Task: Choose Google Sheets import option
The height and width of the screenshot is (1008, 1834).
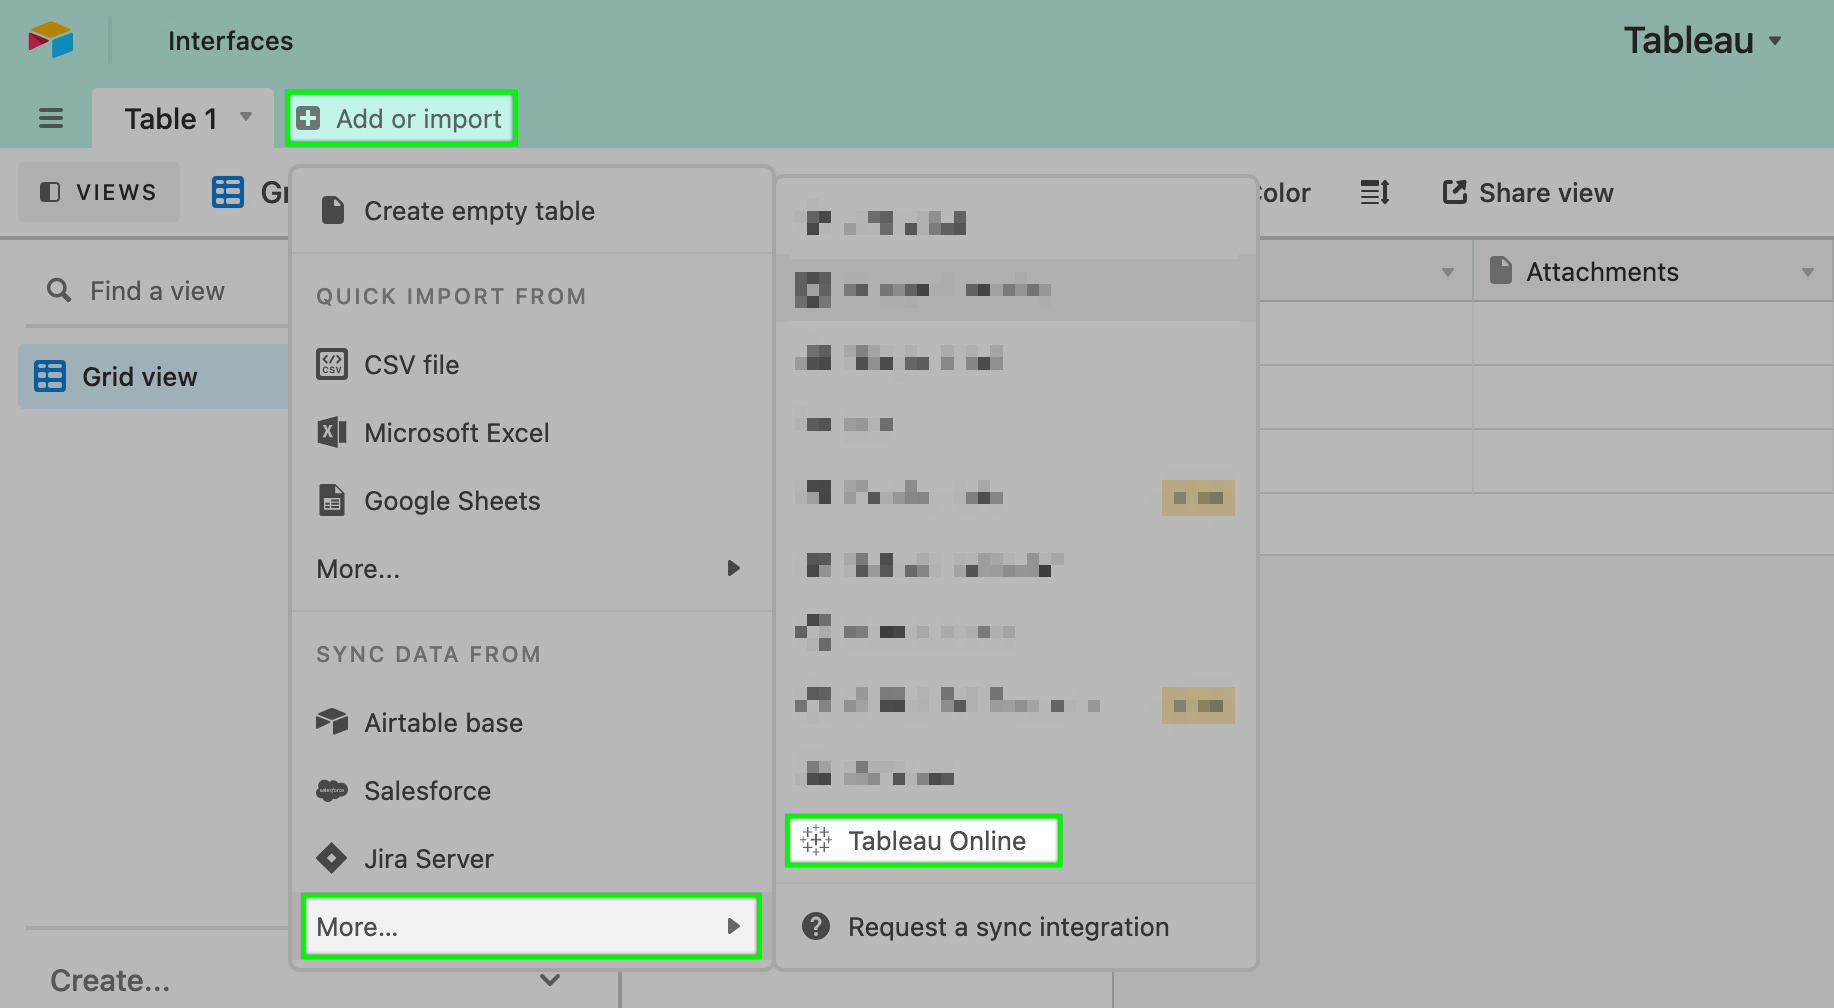Action: (x=532, y=500)
